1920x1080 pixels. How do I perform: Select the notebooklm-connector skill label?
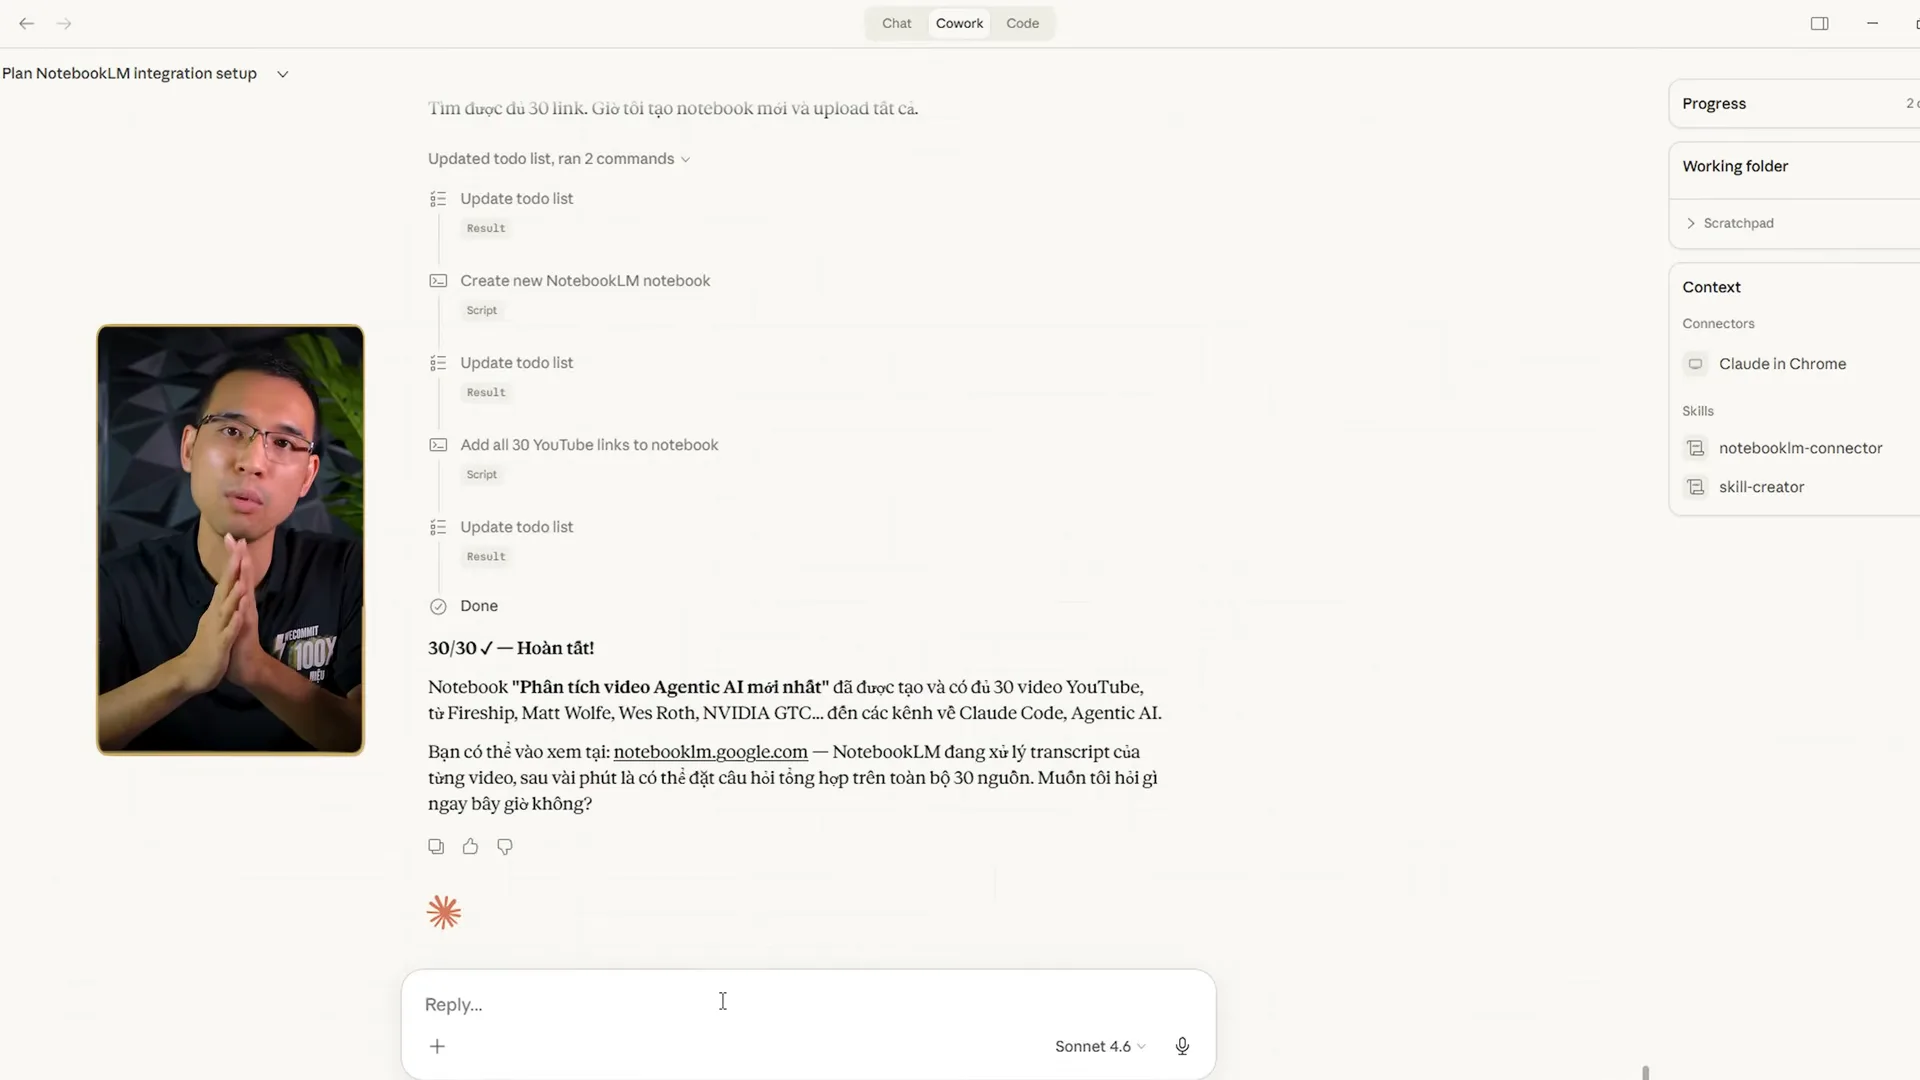point(1800,448)
